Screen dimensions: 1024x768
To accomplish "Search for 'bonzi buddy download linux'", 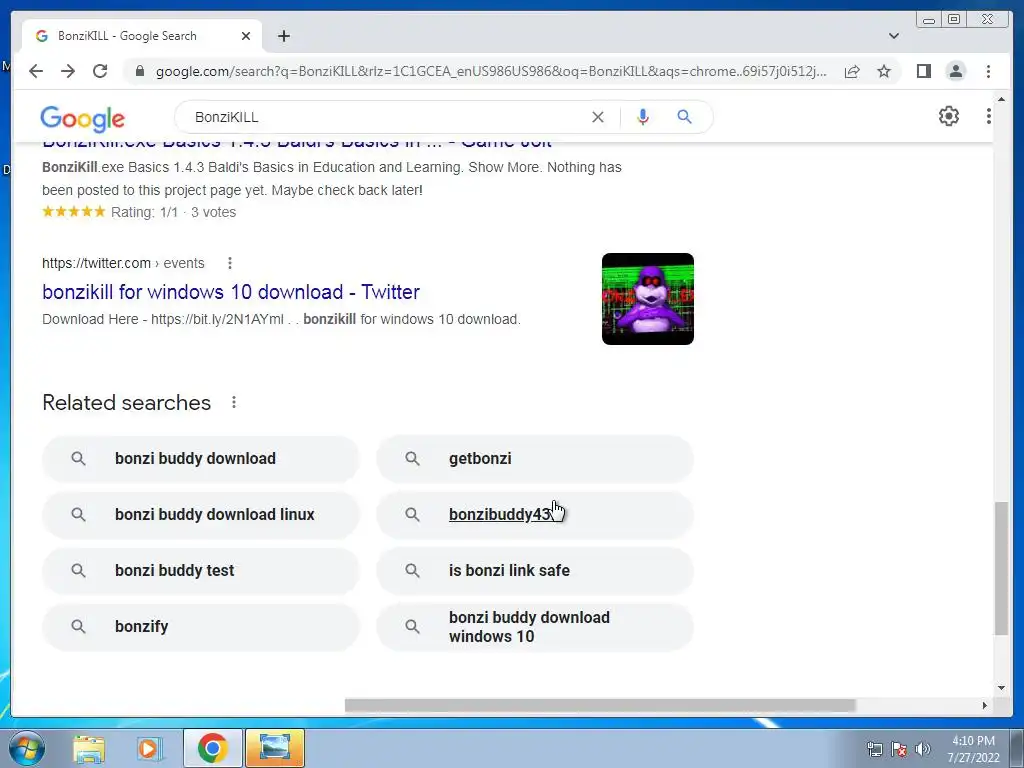I will point(200,515).
